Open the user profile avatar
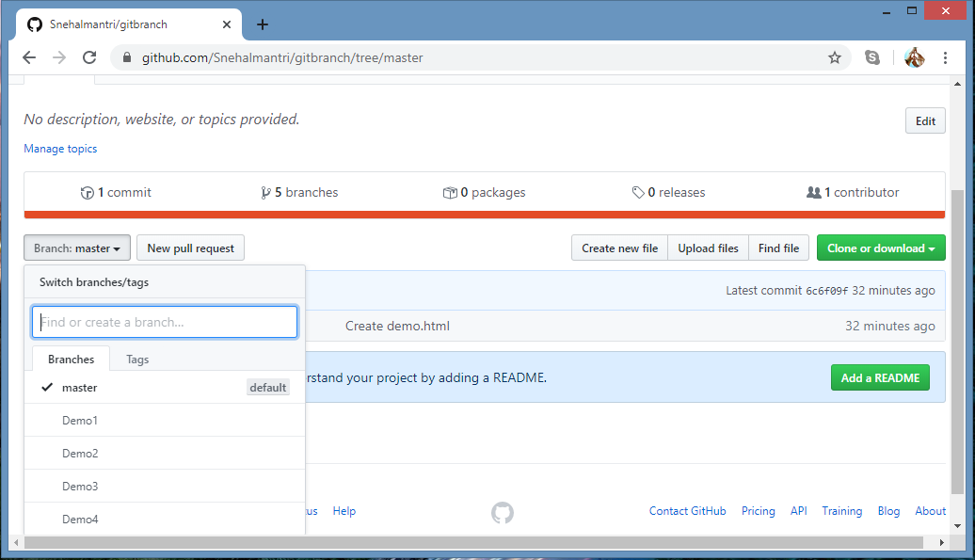The image size is (975, 560). 914,58
